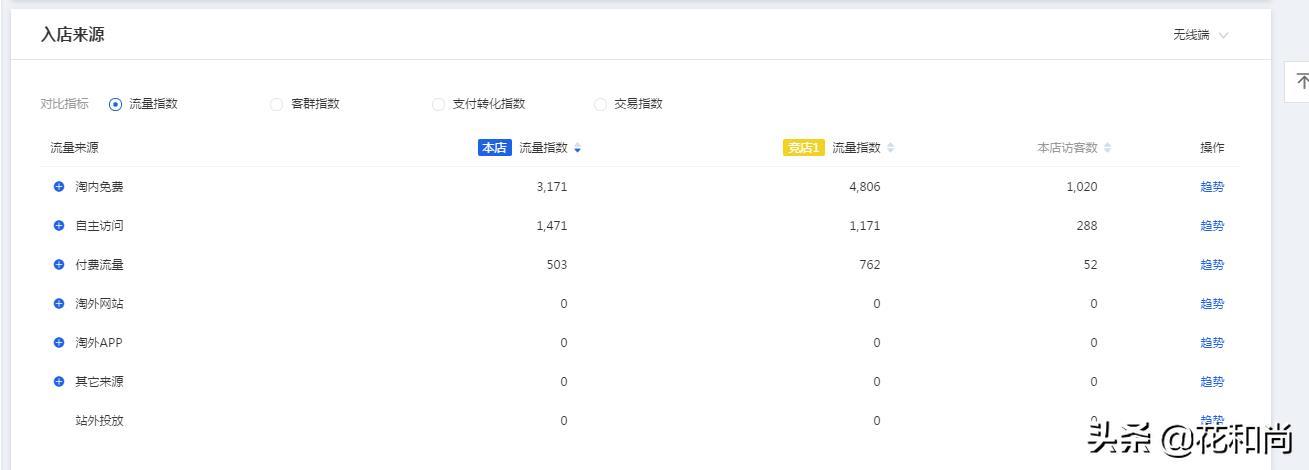Viewport: 1309px width, 470px height.
Task: Click the 竞店1 yellow tag
Action: click(x=804, y=148)
